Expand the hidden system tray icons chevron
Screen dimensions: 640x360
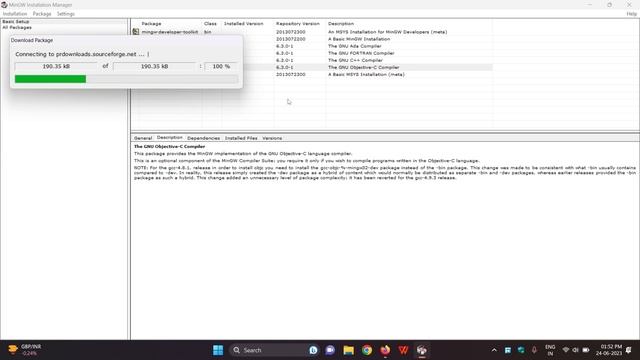pos(494,350)
